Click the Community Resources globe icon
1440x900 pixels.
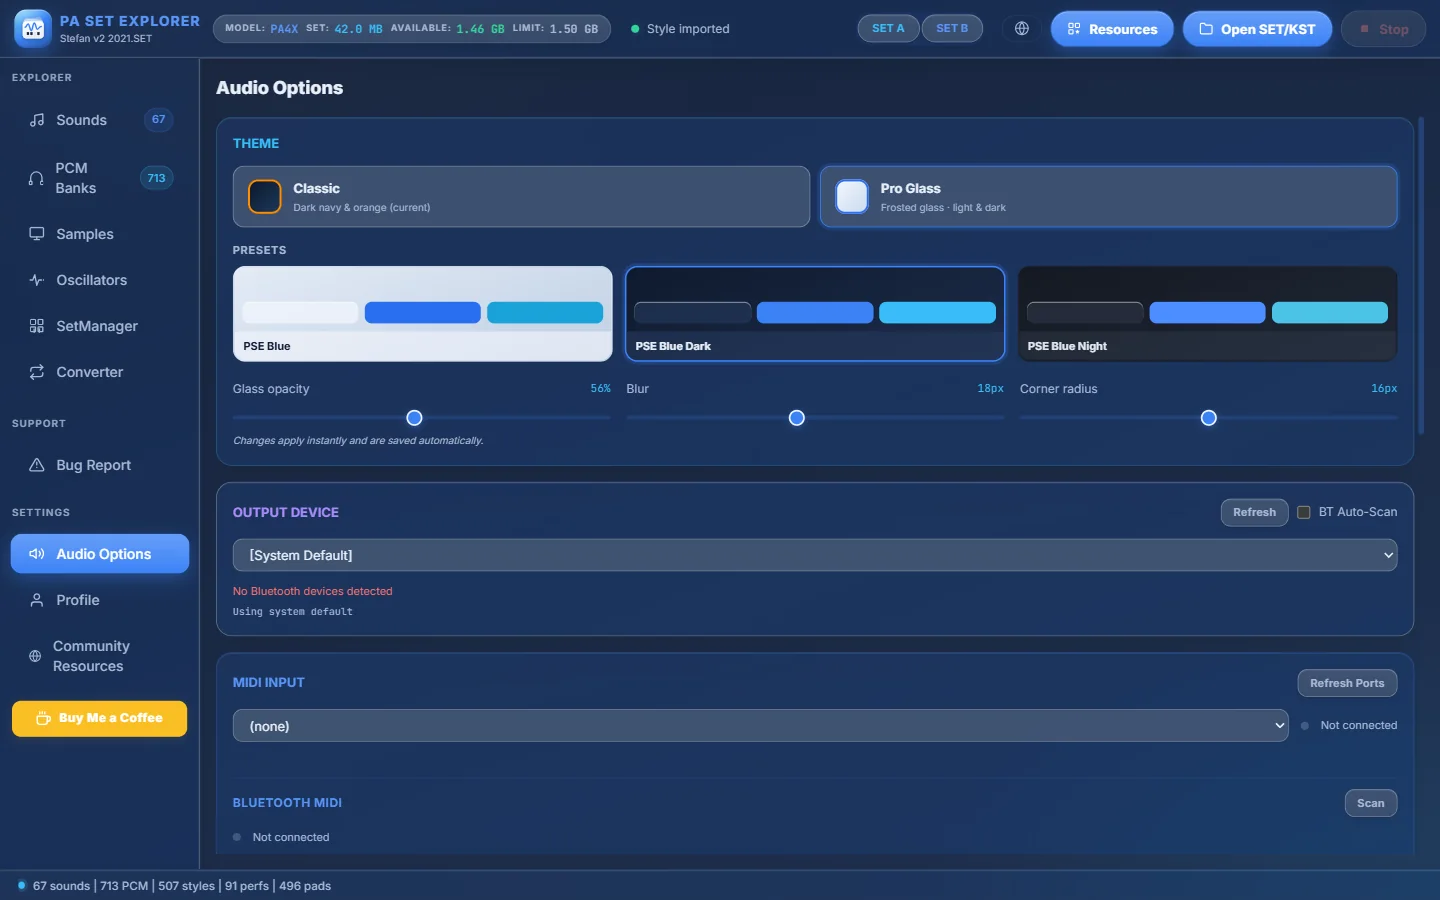pyautogui.click(x=35, y=656)
